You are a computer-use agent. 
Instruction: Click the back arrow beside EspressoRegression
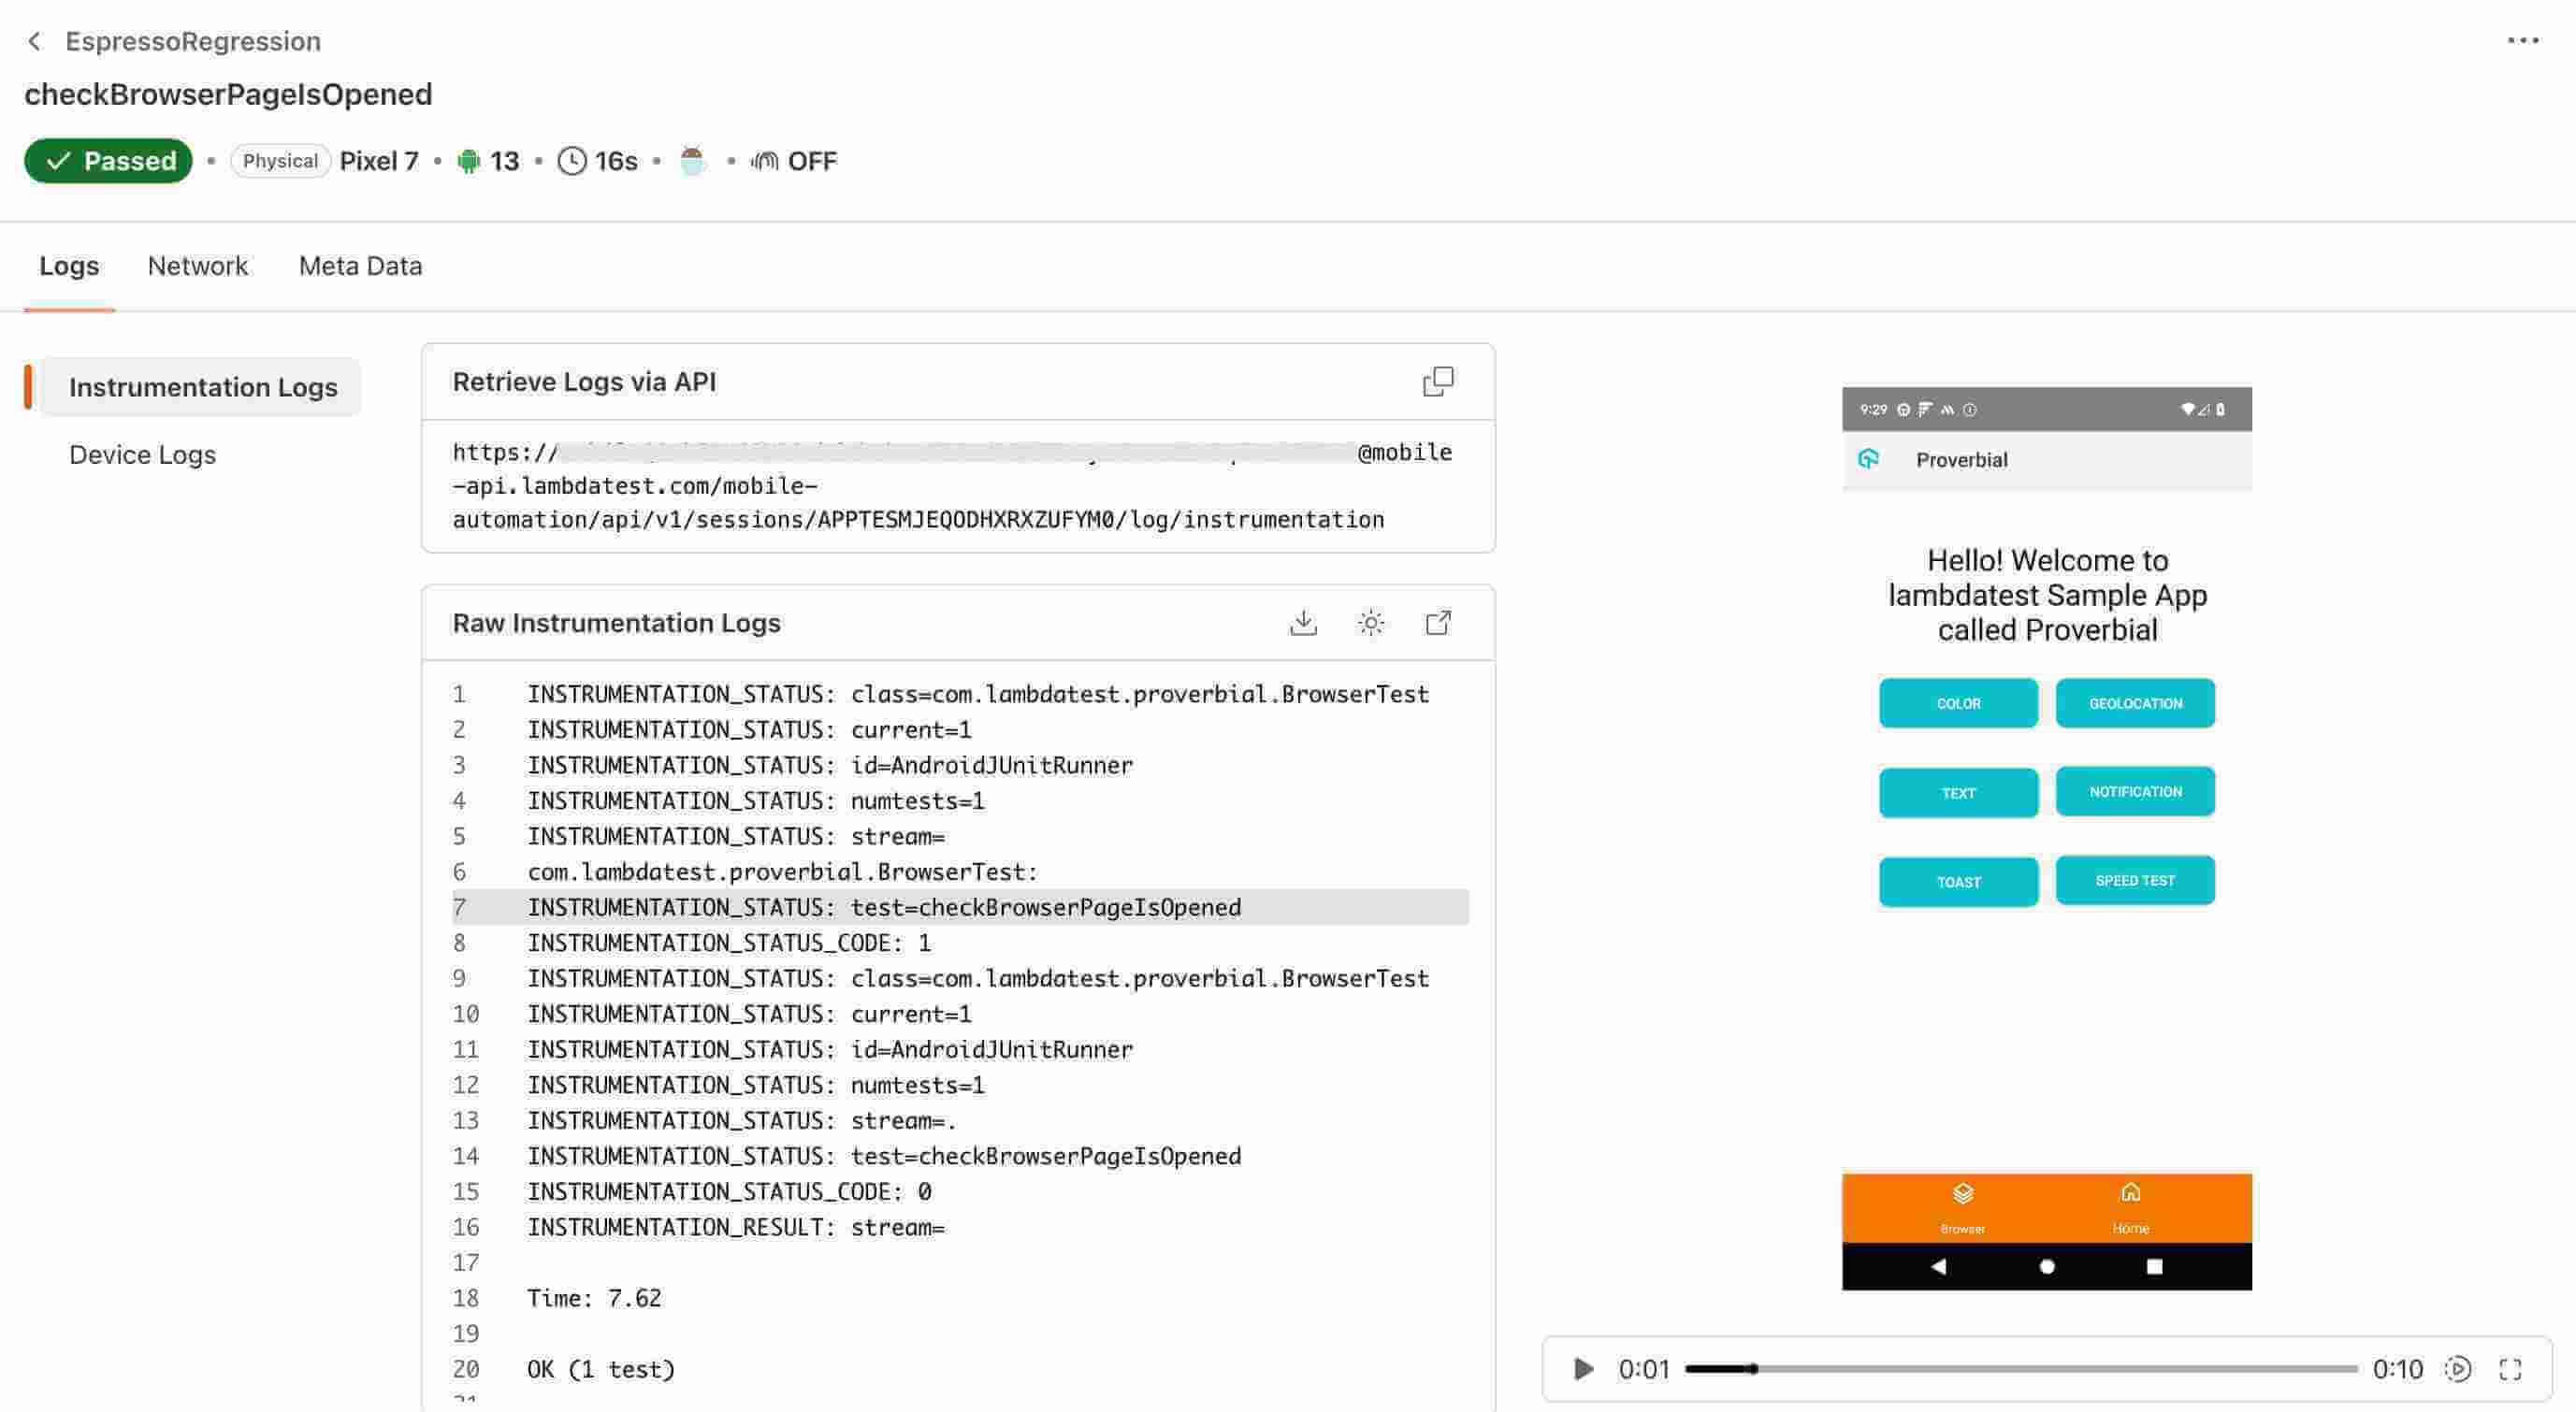pyautogui.click(x=35, y=41)
